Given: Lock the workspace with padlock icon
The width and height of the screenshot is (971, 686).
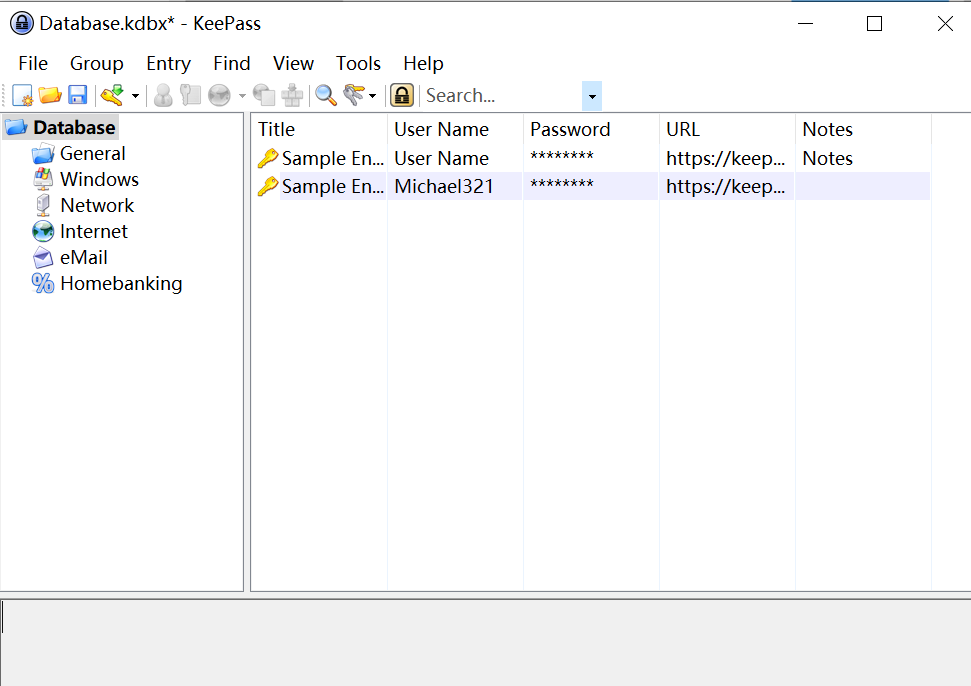Looking at the screenshot, I should [x=402, y=95].
